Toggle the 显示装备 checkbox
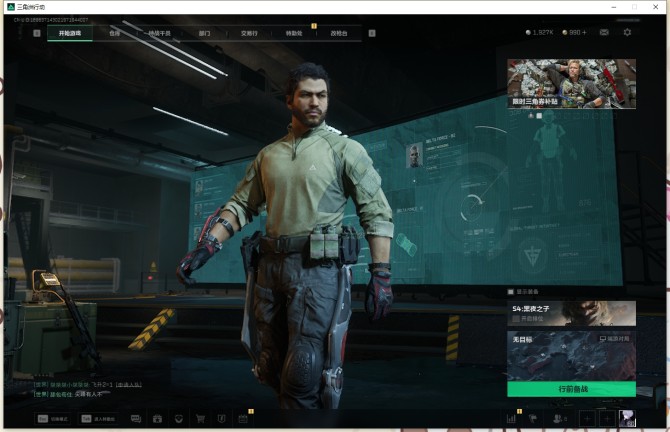 click(x=511, y=292)
